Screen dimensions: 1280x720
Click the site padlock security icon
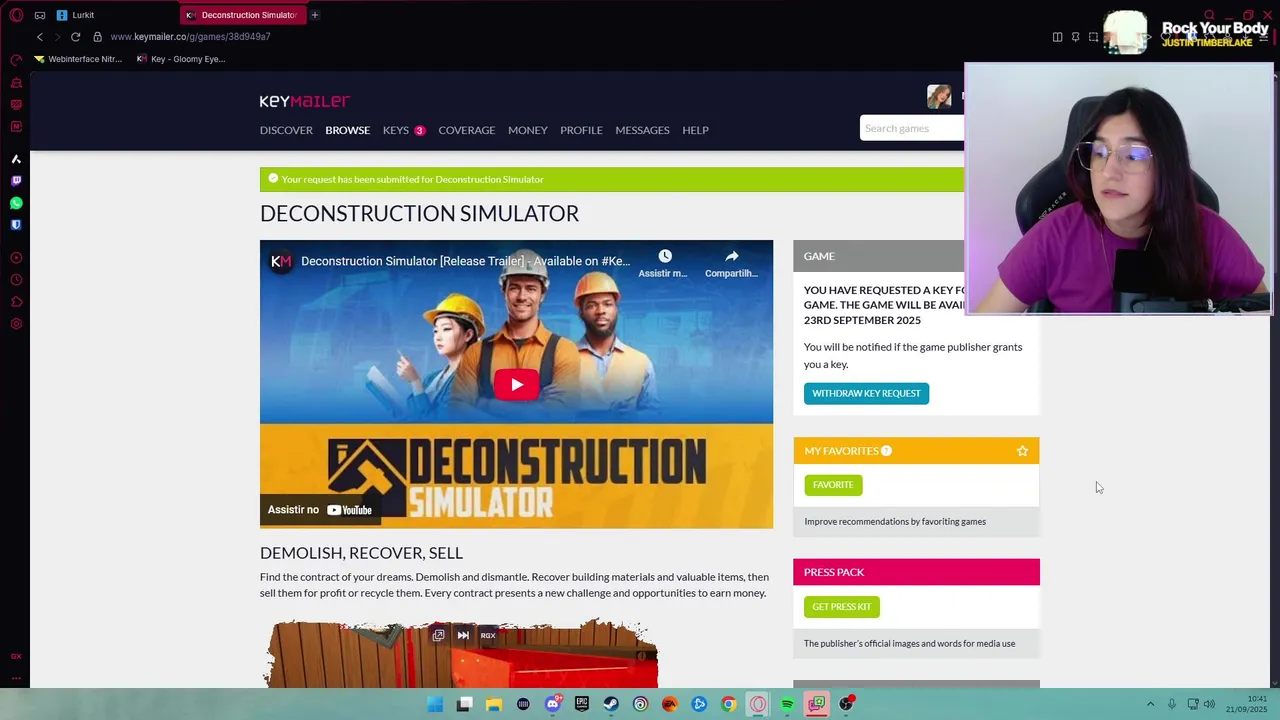[97, 37]
